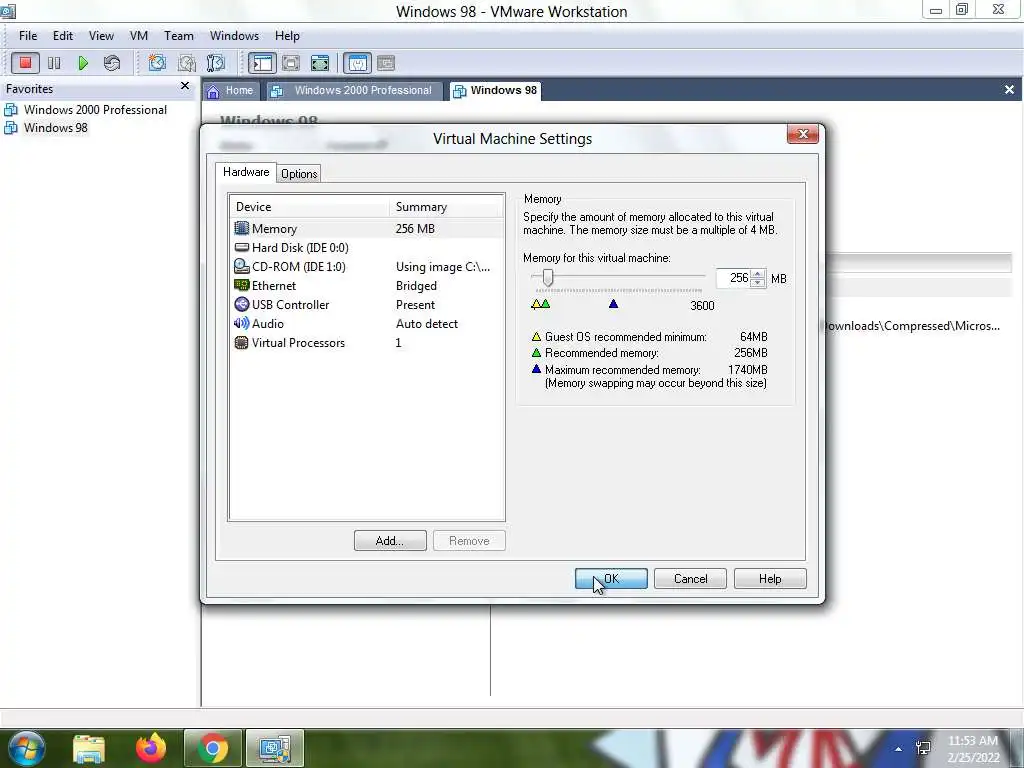Open the Windows menu
Screen dimensions: 1024x768
(x=234, y=36)
